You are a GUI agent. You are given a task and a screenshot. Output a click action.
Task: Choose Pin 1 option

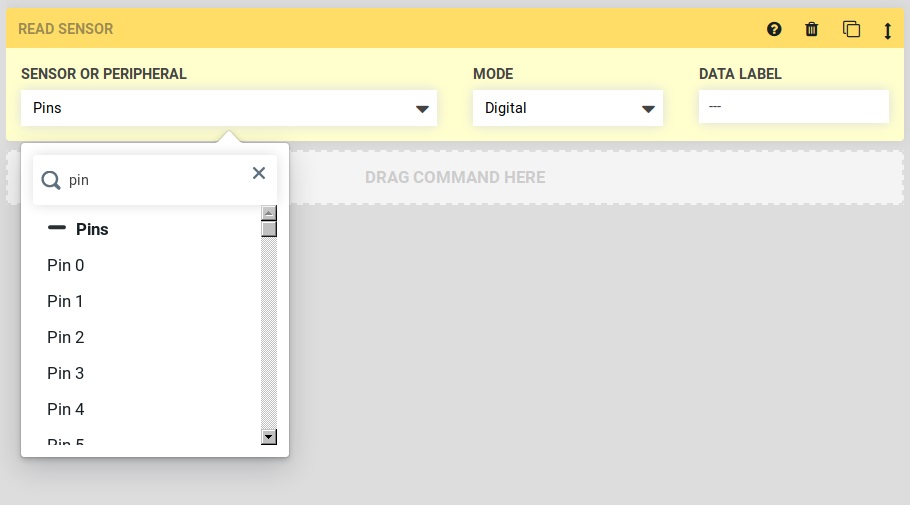pyautogui.click(x=66, y=301)
